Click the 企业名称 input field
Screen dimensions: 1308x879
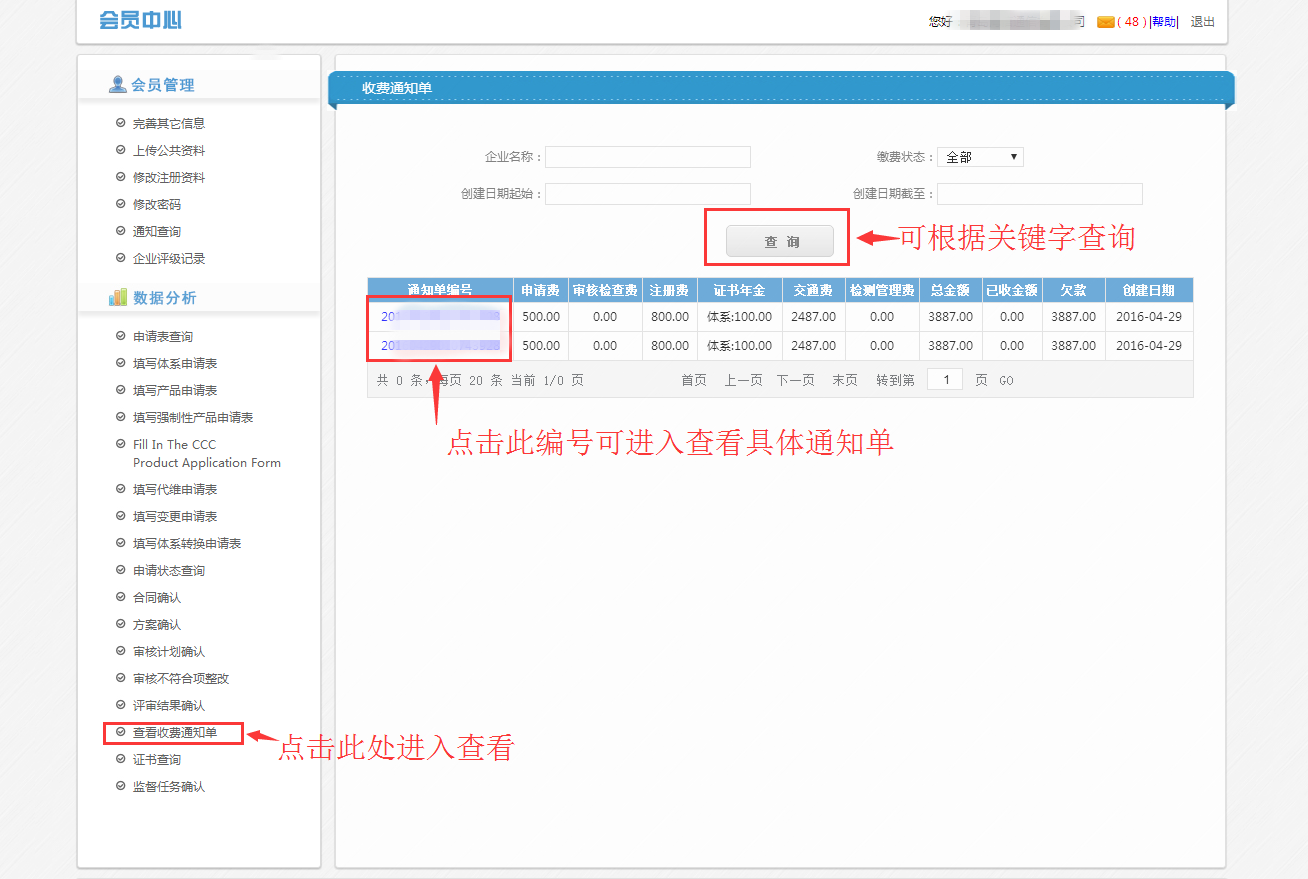pyautogui.click(x=647, y=157)
